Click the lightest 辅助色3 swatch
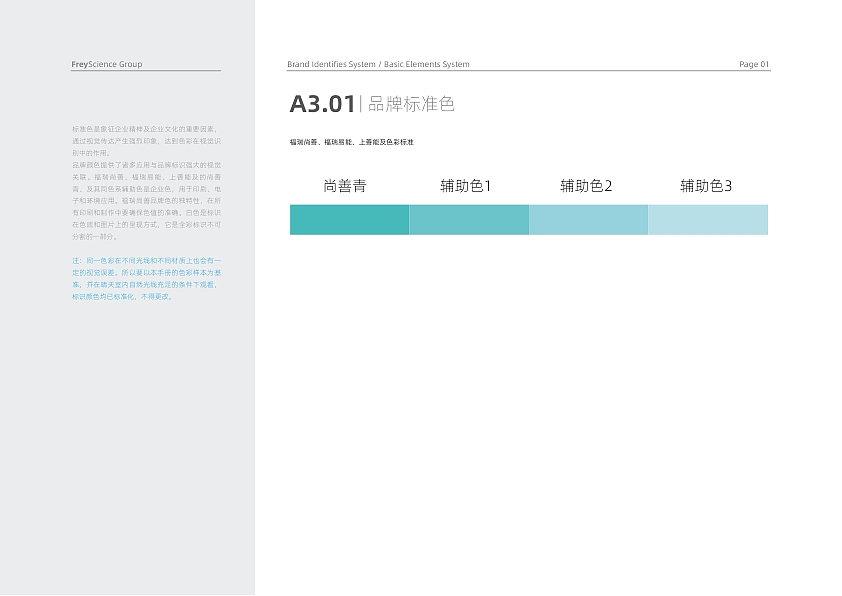The width and height of the screenshot is (842, 596). pyautogui.click(x=708, y=219)
